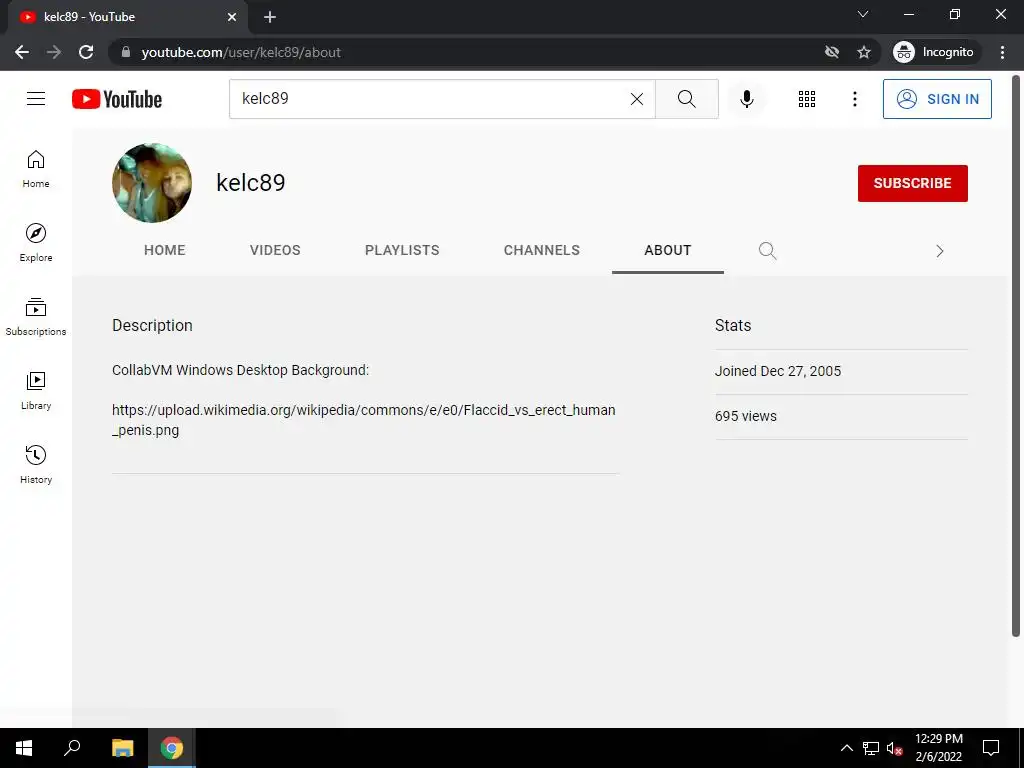1024x768 pixels.
Task: Click the third-party cookies blocked eye icon
Action: click(832, 52)
